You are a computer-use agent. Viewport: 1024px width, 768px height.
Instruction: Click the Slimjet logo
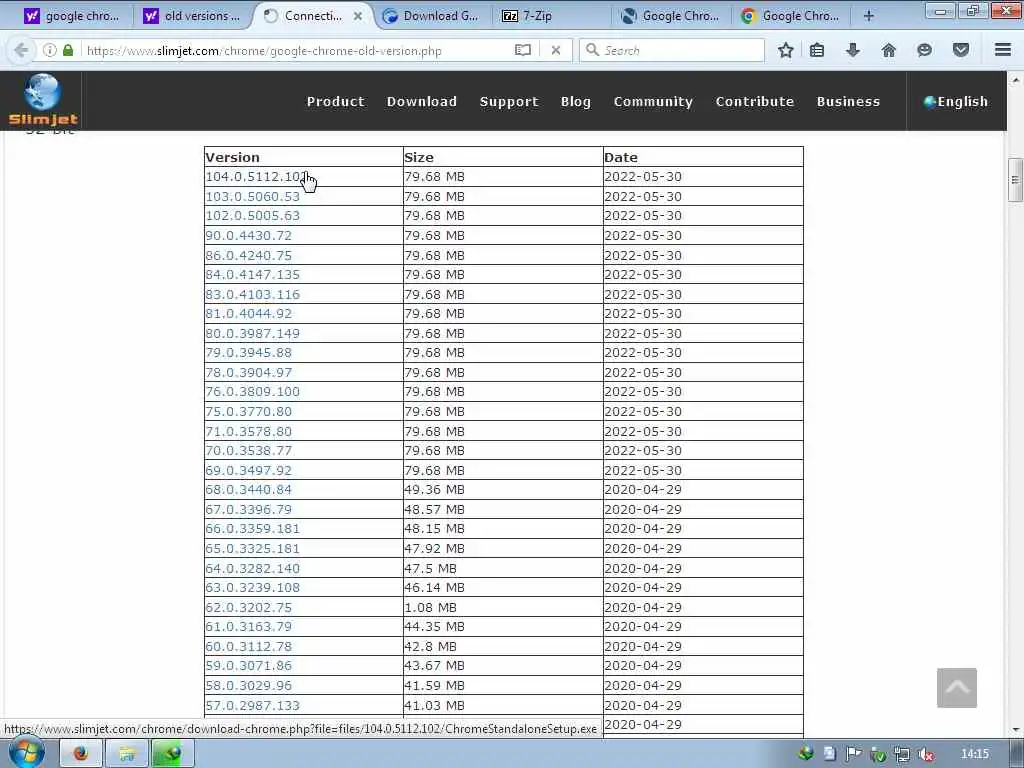42,100
